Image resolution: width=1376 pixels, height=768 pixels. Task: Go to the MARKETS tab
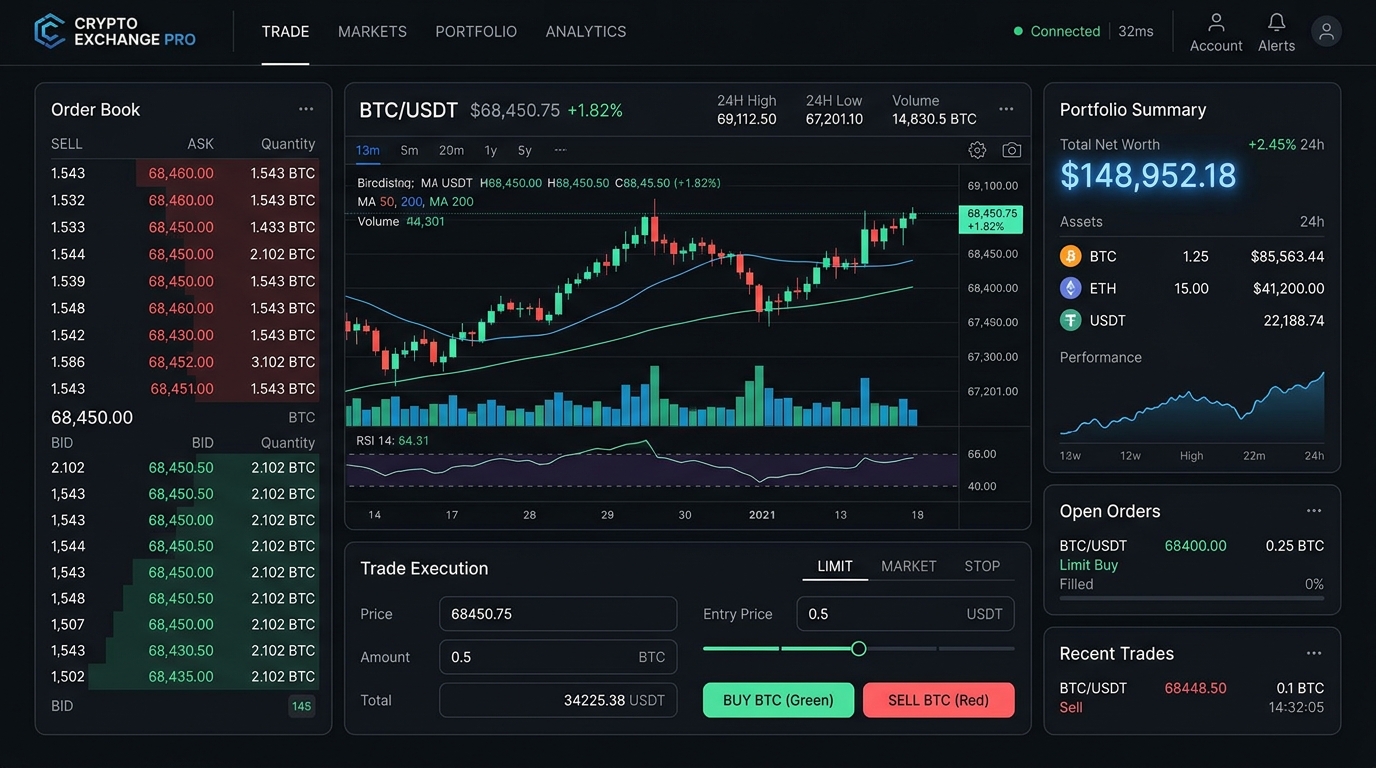pyautogui.click(x=372, y=31)
